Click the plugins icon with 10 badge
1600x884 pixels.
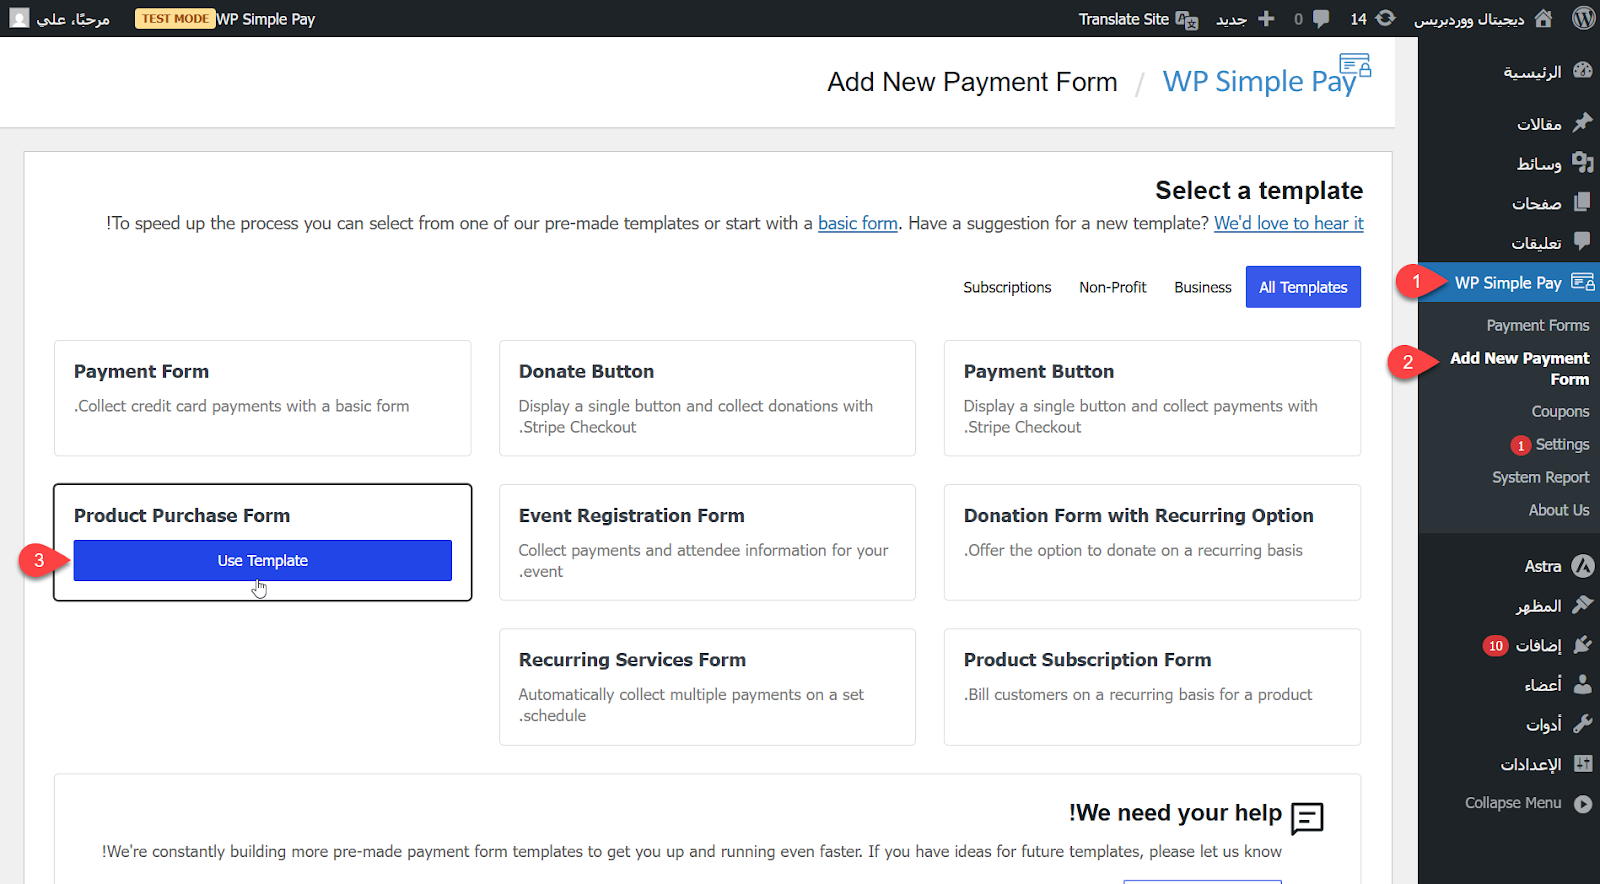(x=1582, y=645)
